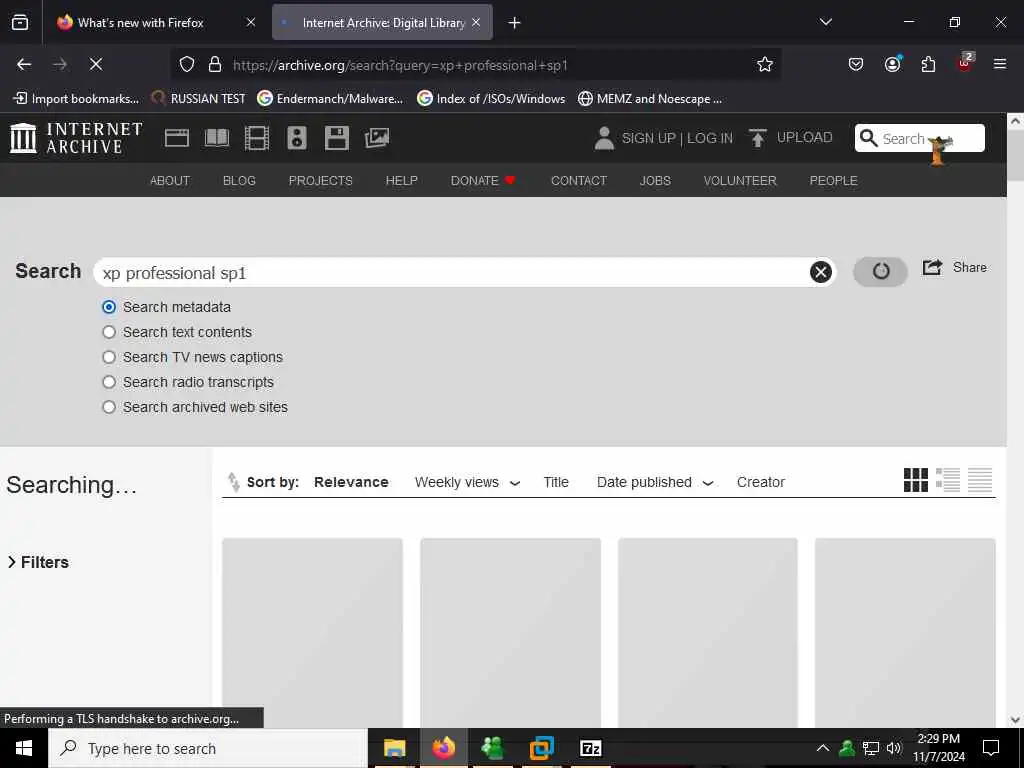Image resolution: width=1024 pixels, height=768 pixels.
Task: Open the Firefox application menu
Action: (x=999, y=64)
